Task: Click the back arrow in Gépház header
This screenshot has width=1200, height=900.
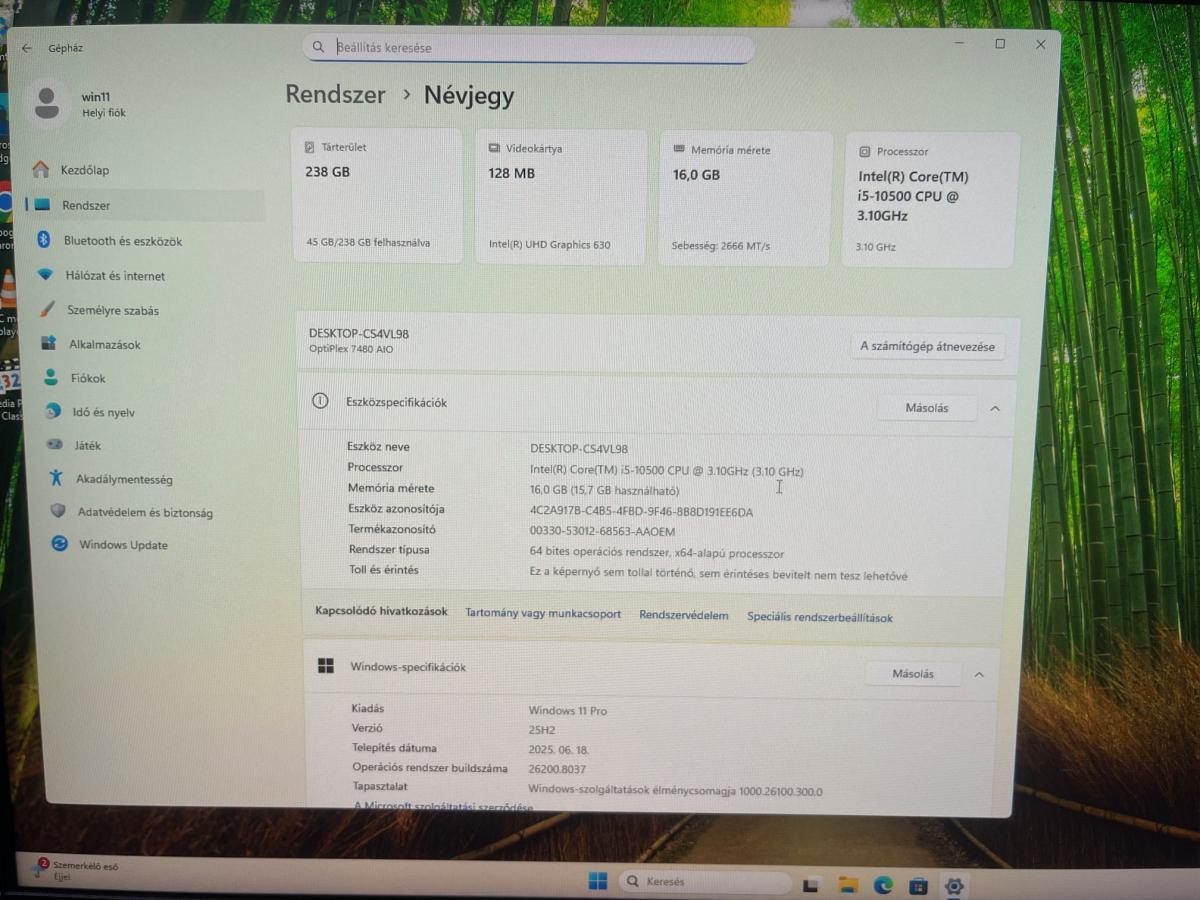Action: tap(27, 48)
